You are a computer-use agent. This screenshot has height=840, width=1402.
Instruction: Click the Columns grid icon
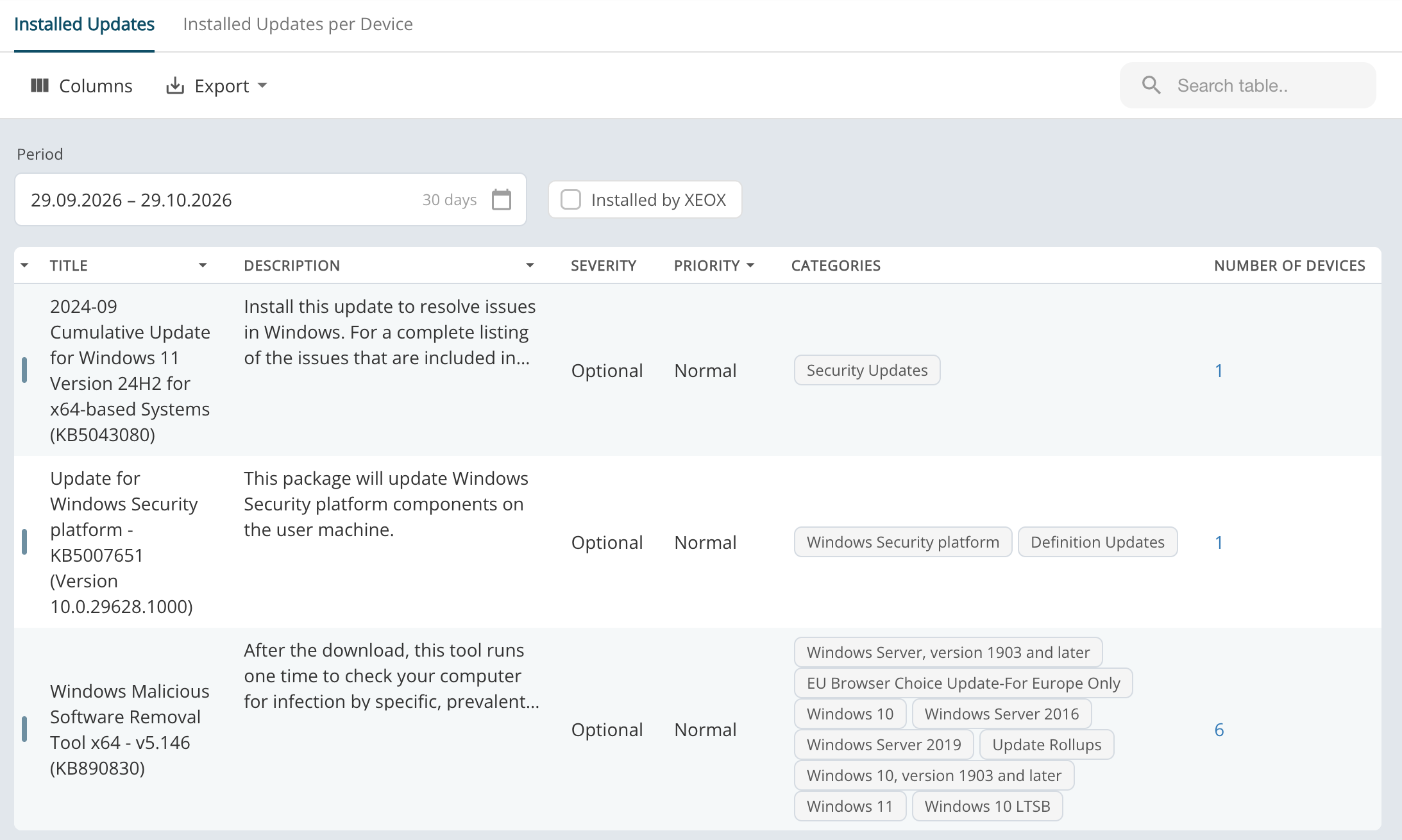(40, 86)
